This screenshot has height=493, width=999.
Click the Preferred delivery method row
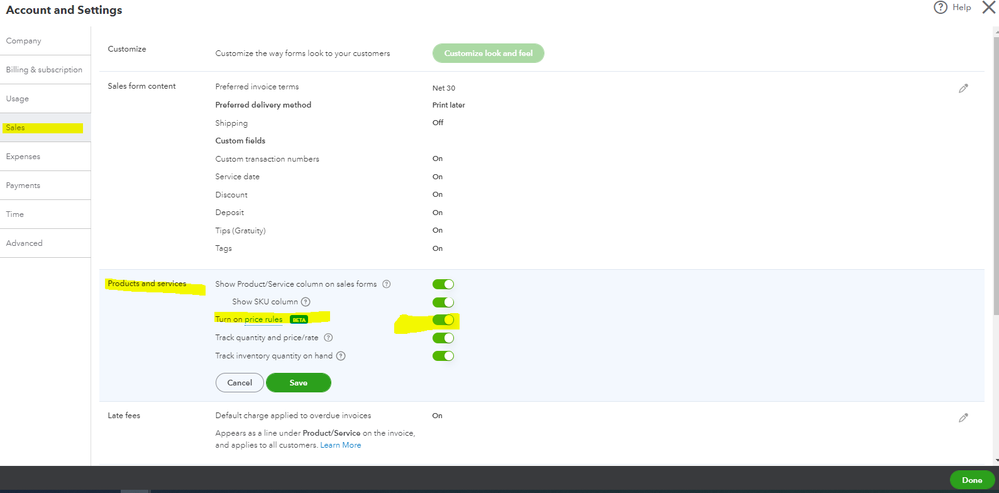340,105
